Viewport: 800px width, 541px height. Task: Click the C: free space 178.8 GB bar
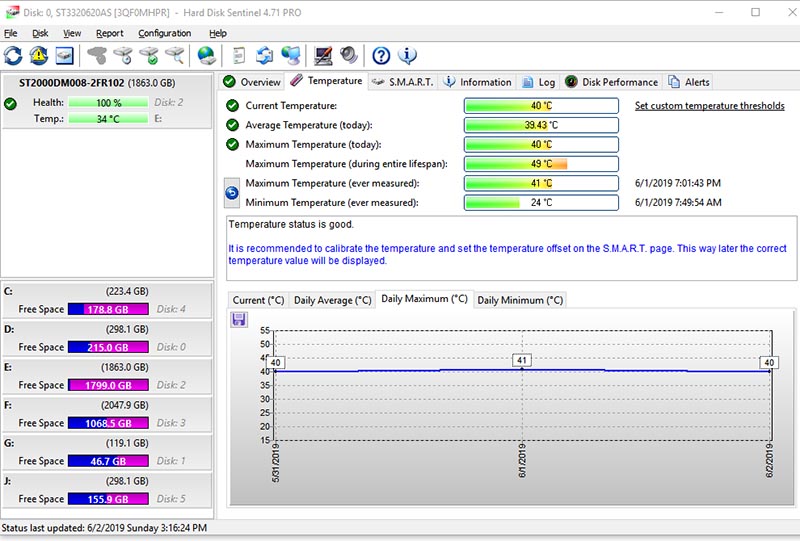pyautogui.click(x=108, y=309)
